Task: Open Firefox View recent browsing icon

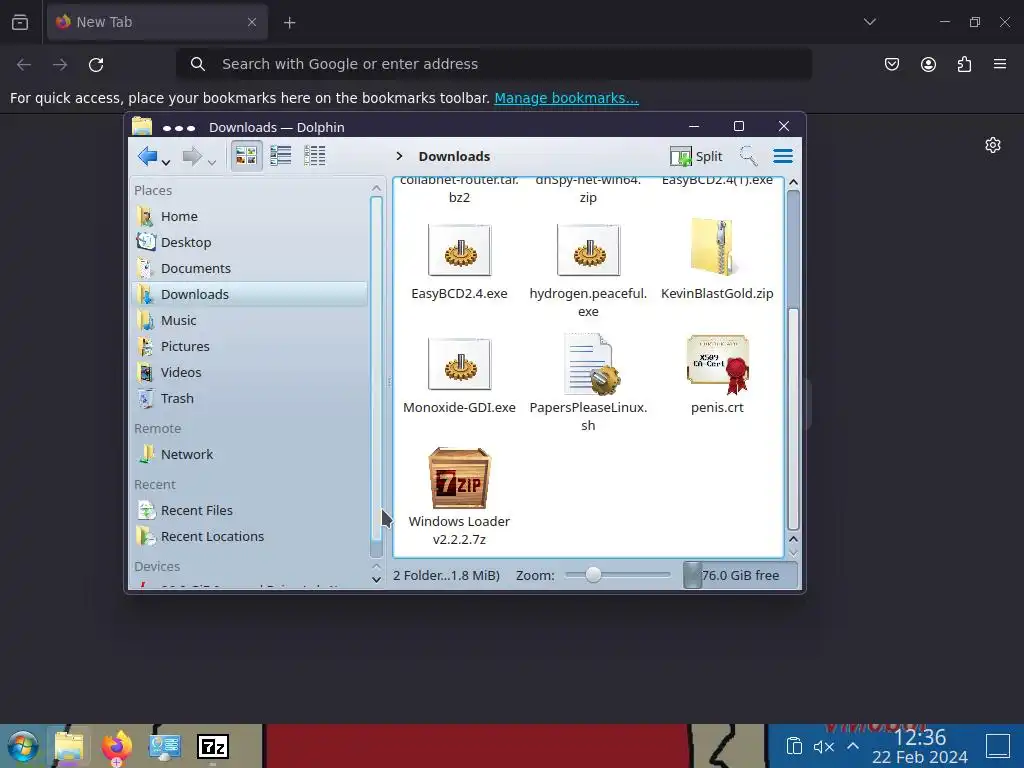Action: tap(20, 23)
